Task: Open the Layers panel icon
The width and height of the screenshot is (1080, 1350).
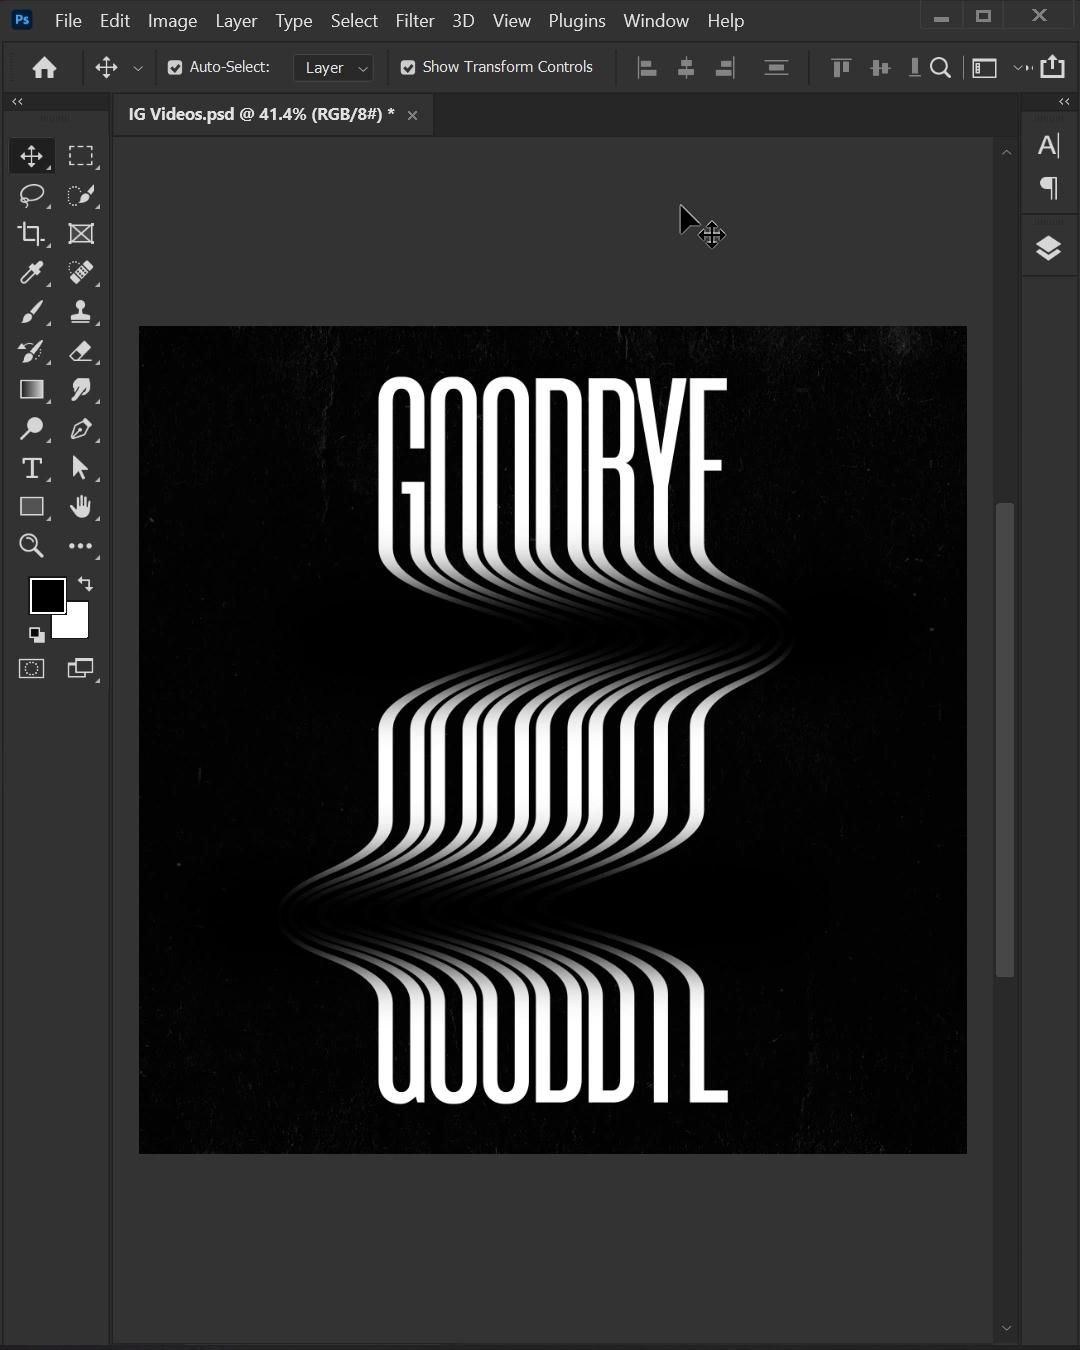Action: click(1048, 248)
